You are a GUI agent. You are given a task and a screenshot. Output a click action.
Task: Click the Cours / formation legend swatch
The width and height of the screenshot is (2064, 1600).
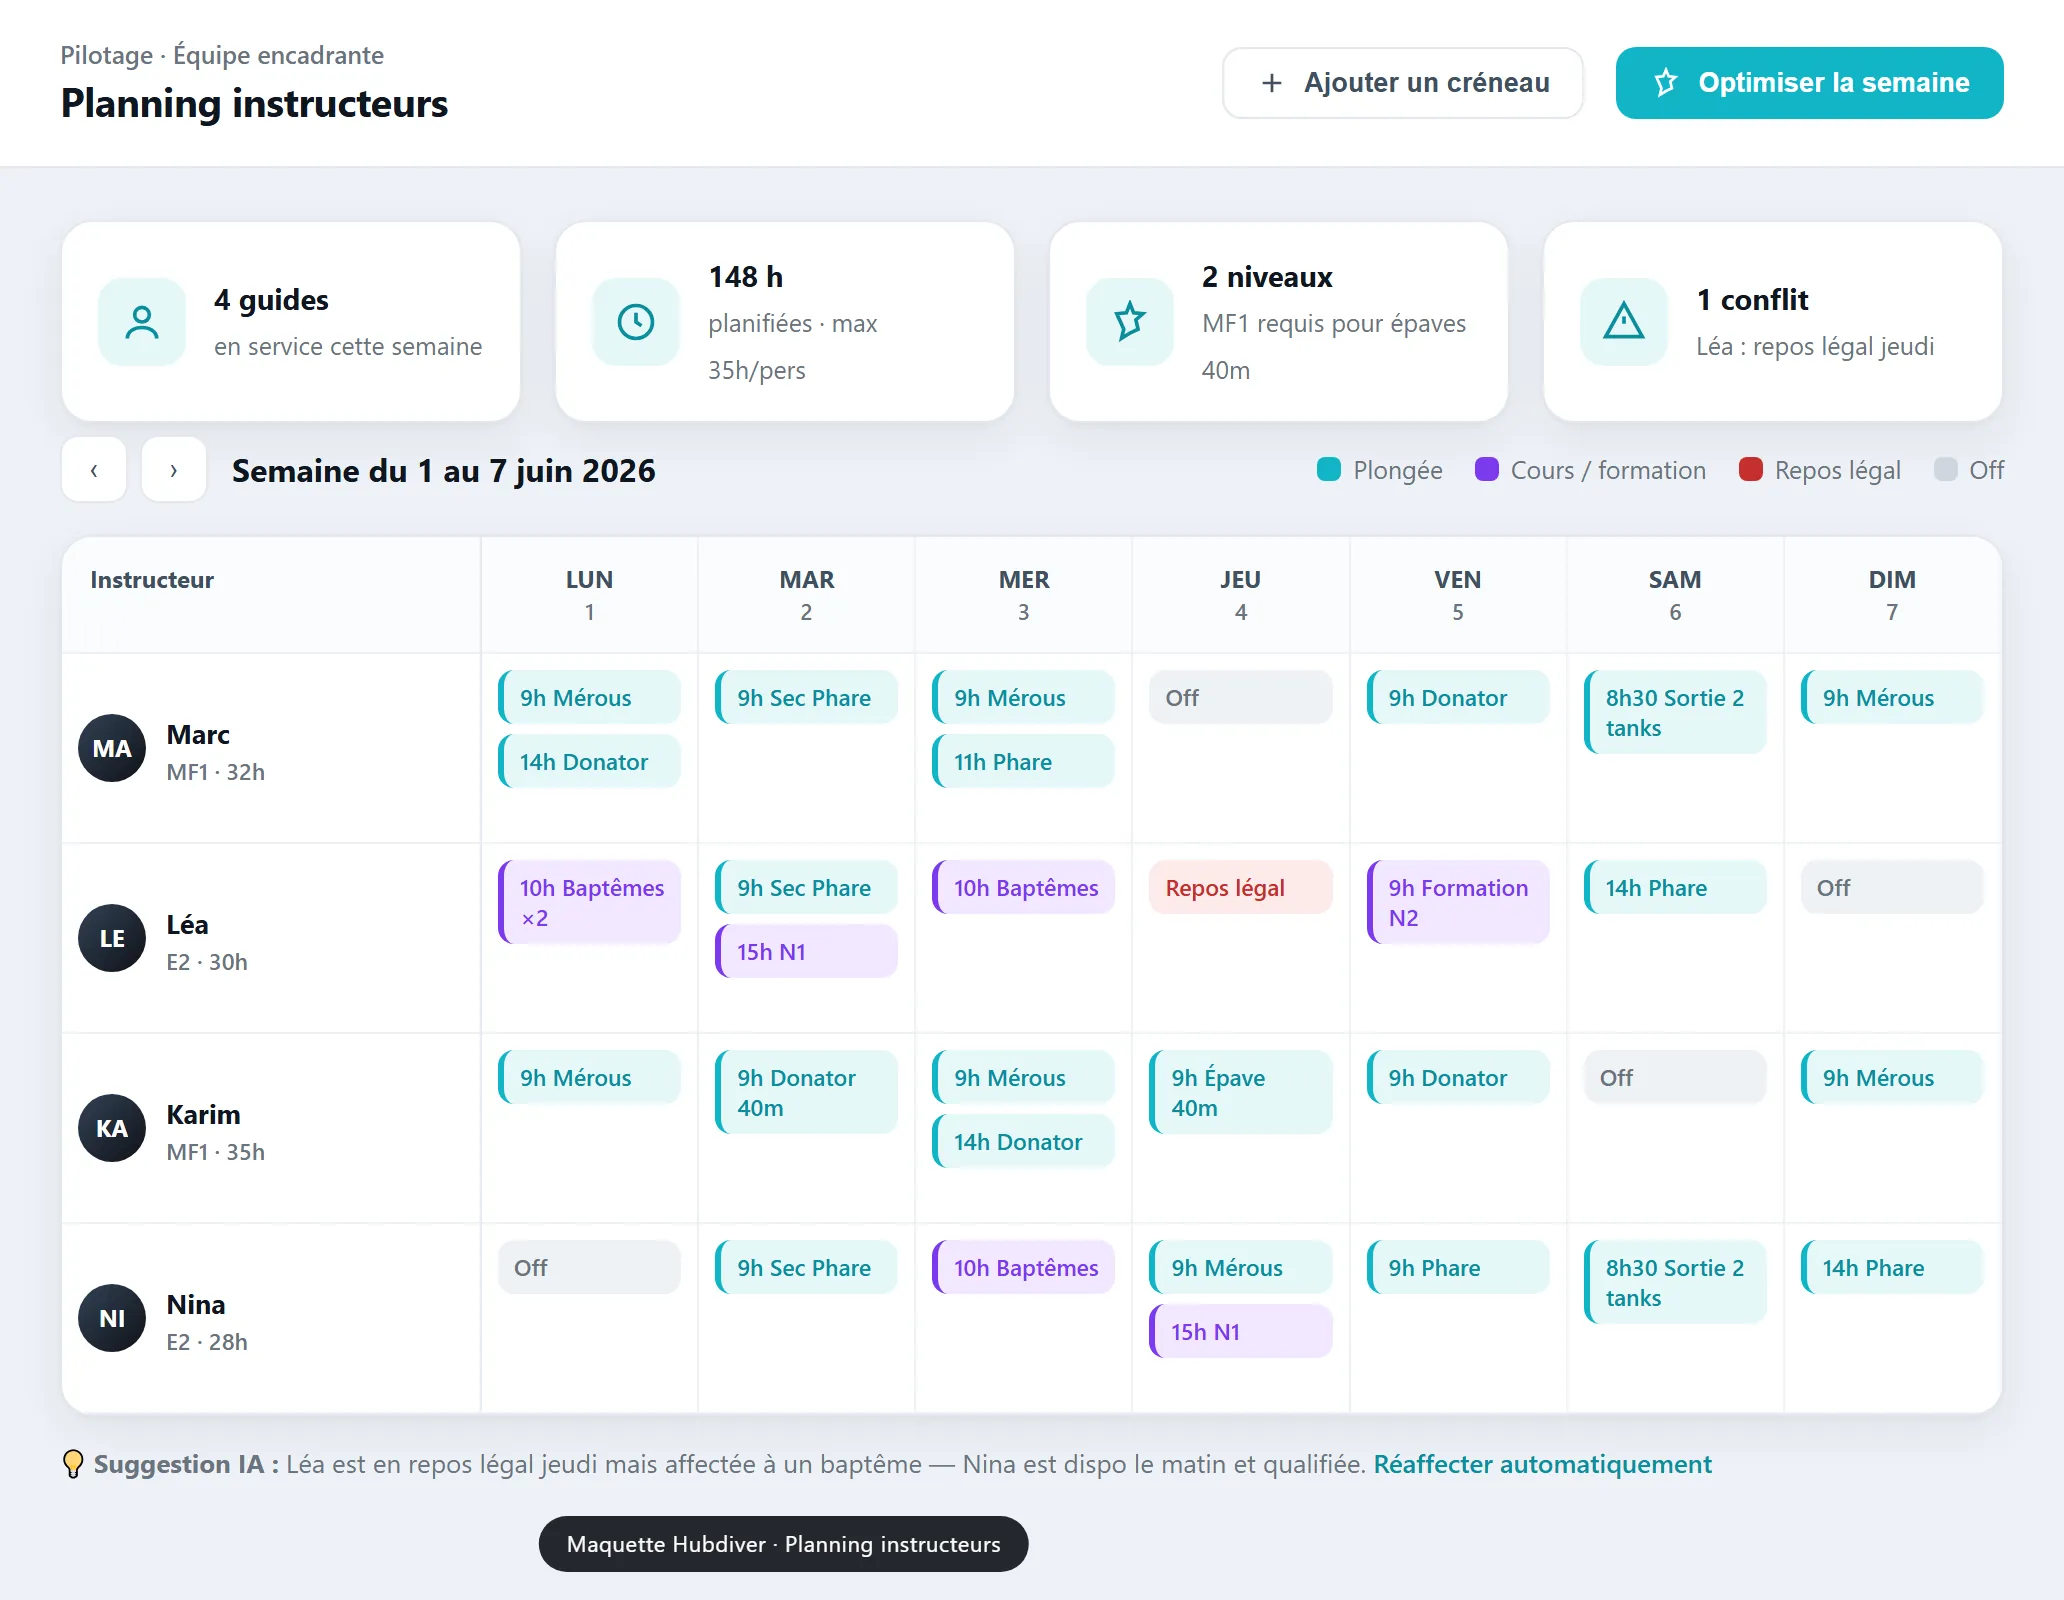[x=1487, y=469]
